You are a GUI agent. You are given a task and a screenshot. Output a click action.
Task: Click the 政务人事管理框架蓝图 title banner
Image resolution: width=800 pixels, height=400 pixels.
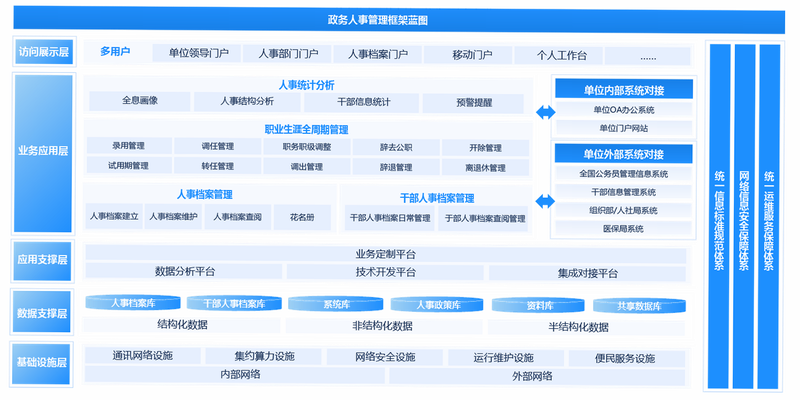[399, 20]
